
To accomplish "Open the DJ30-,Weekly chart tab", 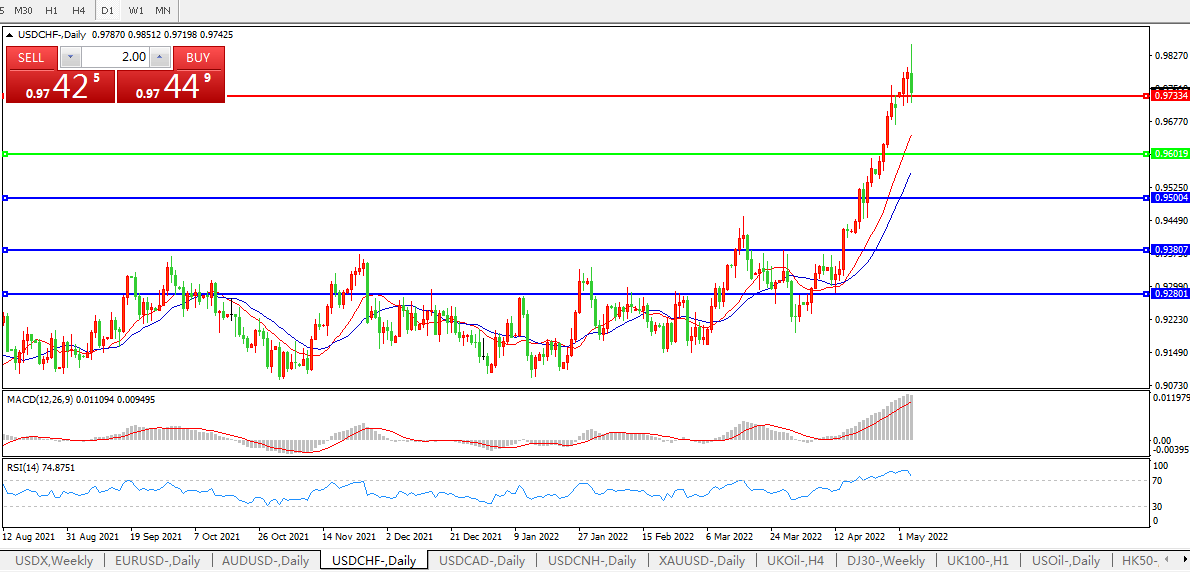I will [885, 561].
